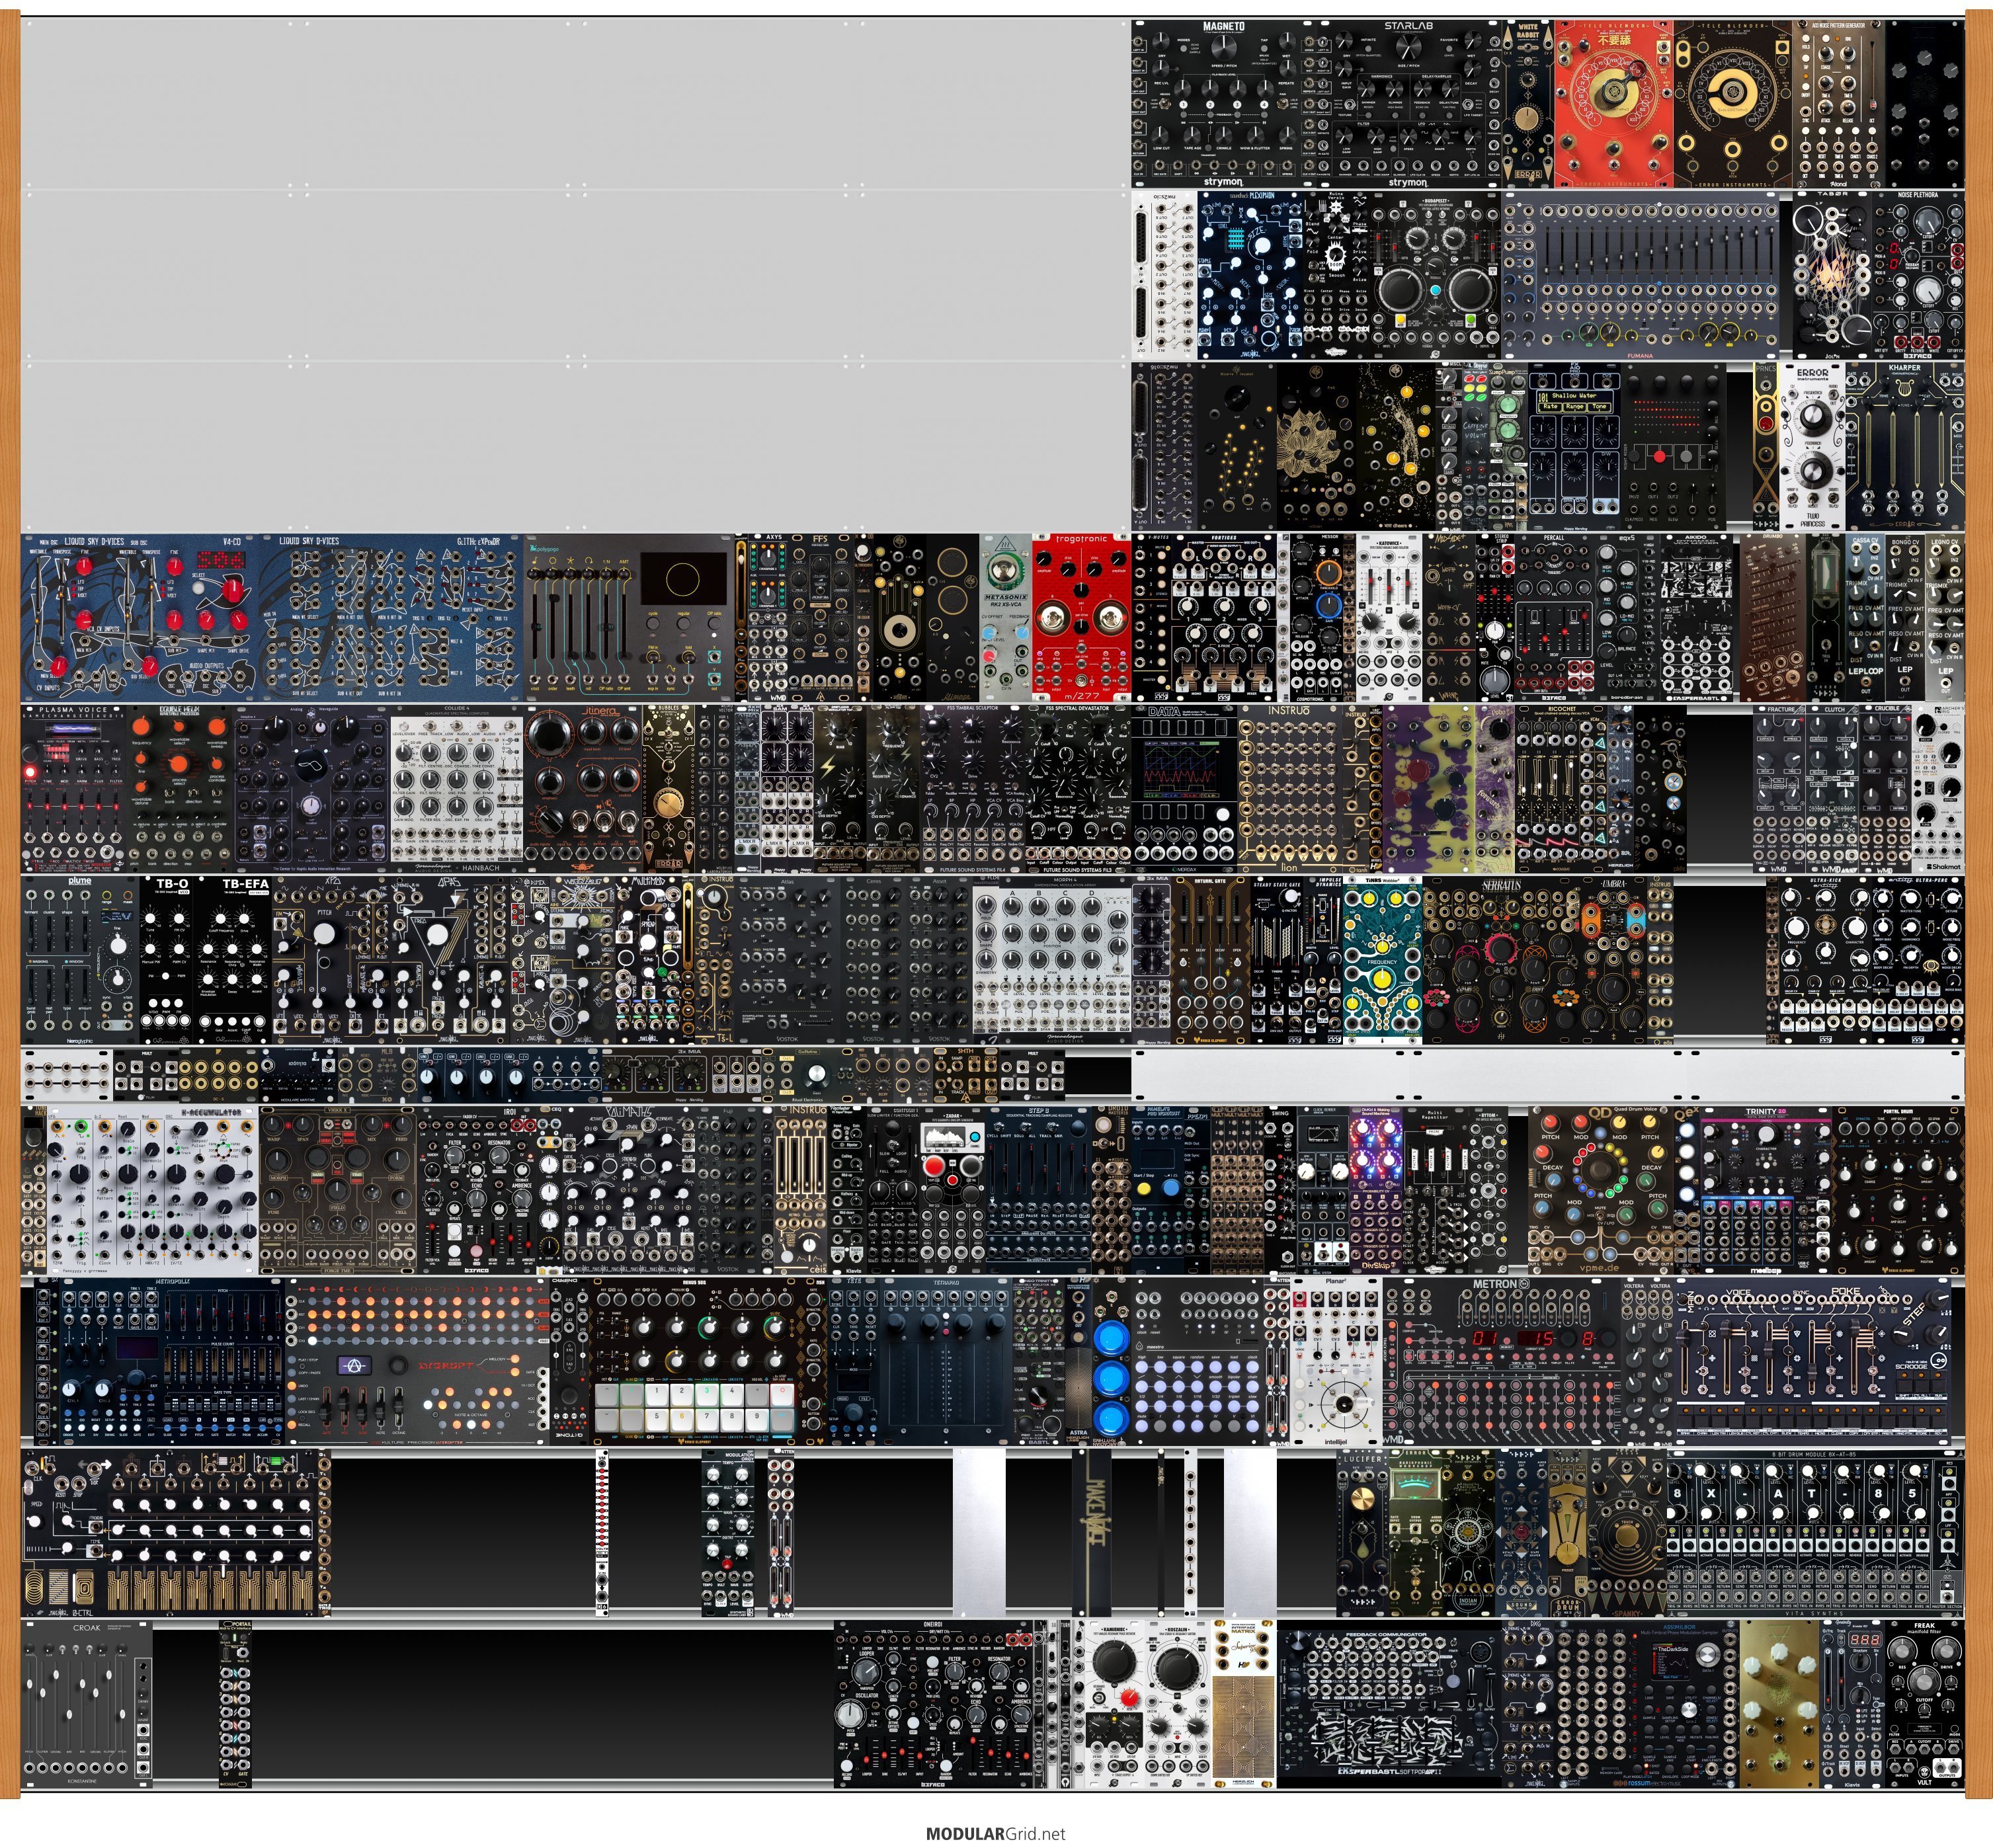Image resolution: width=1993 pixels, height=1848 pixels.
Task: Select the Befaco Oneiroi module
Action: tap(934, 1704)
